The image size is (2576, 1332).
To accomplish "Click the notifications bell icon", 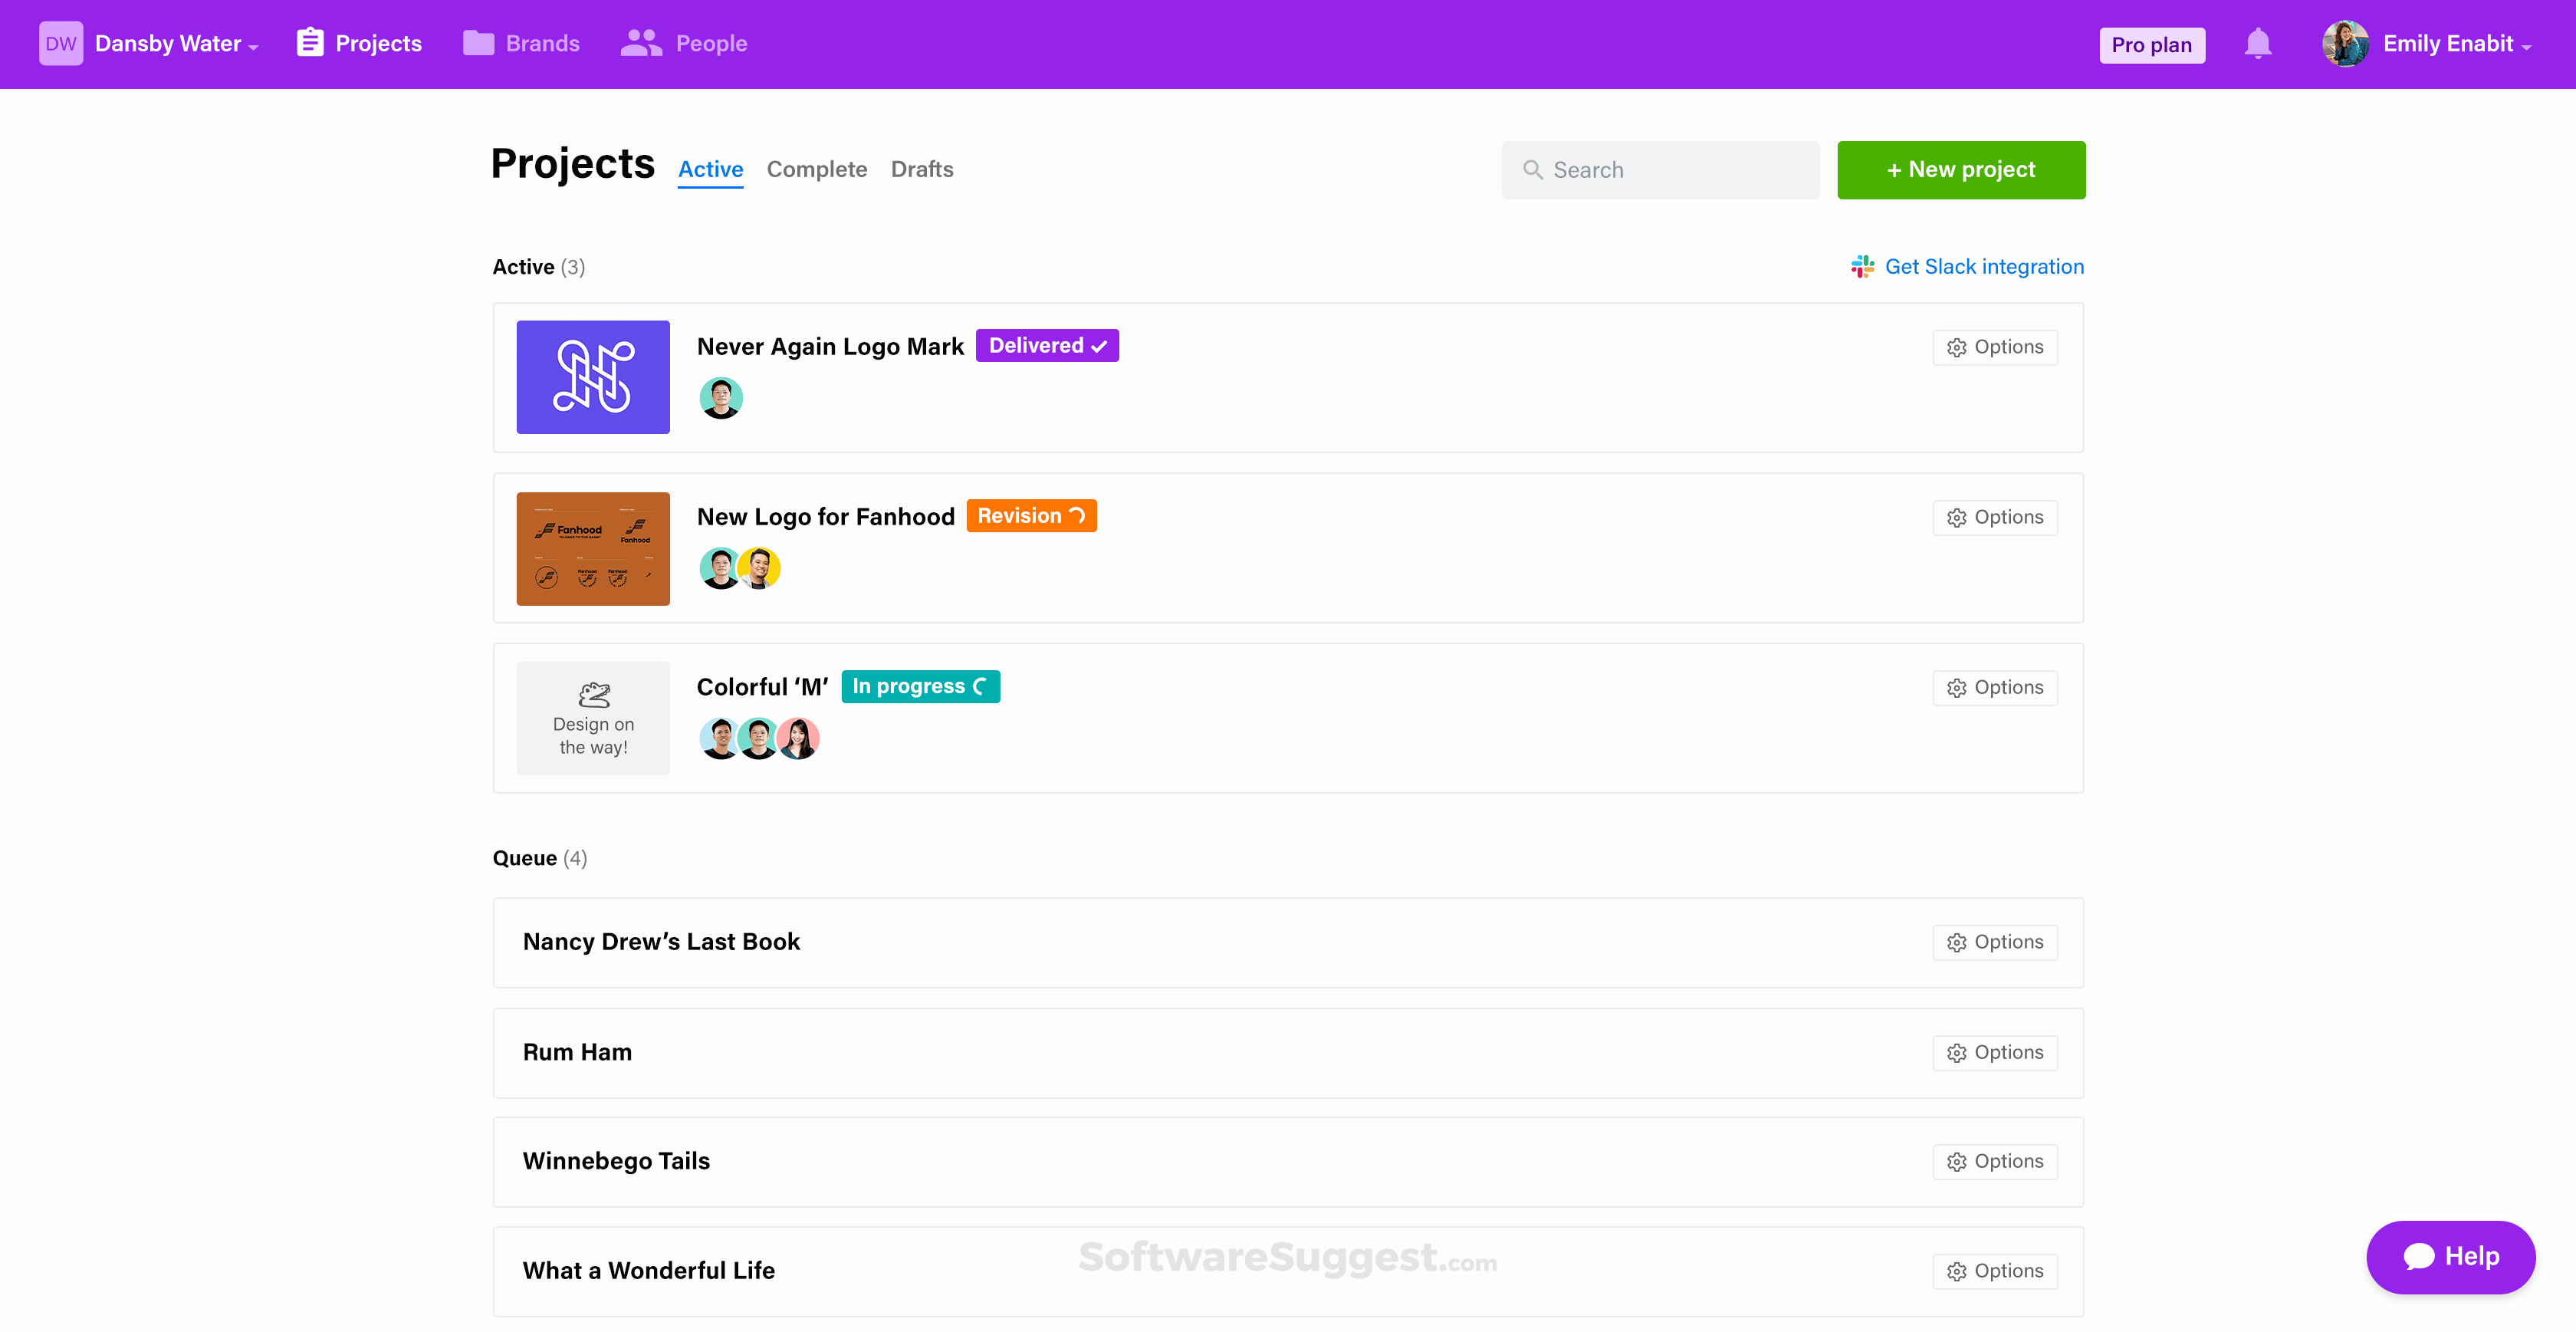I will pyautogui.click(x=2258, y=43).
